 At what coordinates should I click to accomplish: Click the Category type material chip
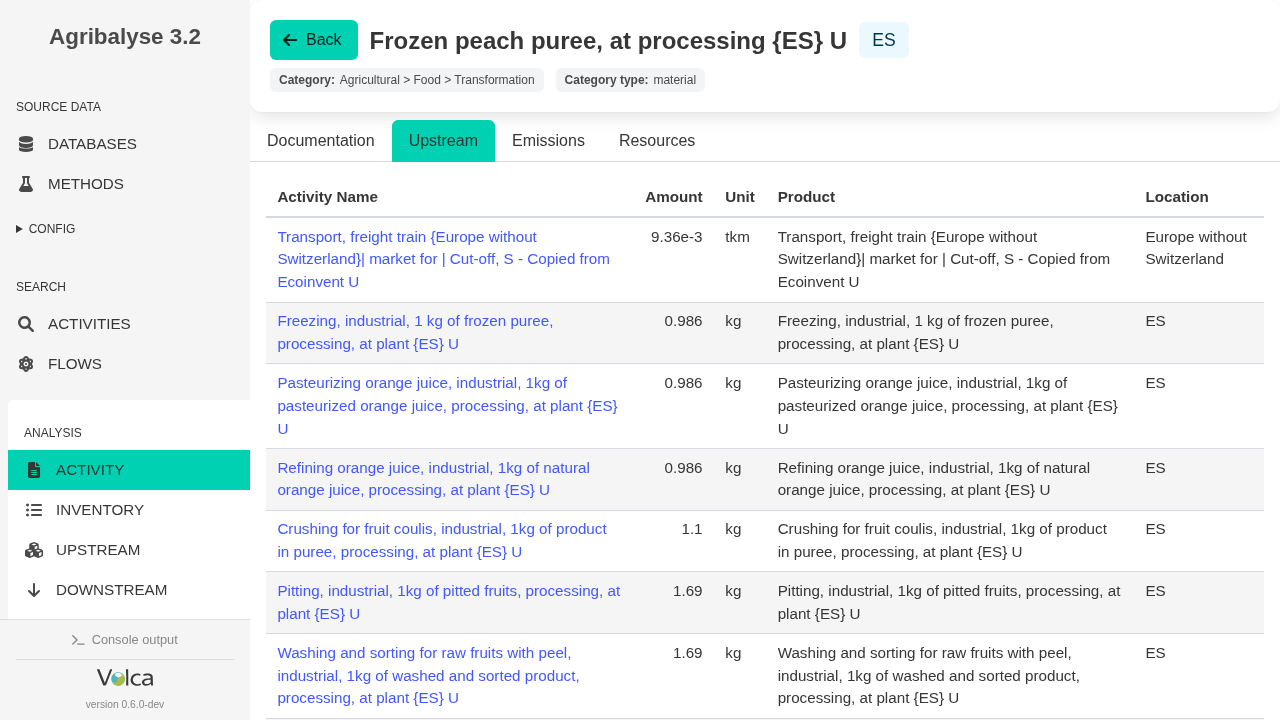pos(630,80)
